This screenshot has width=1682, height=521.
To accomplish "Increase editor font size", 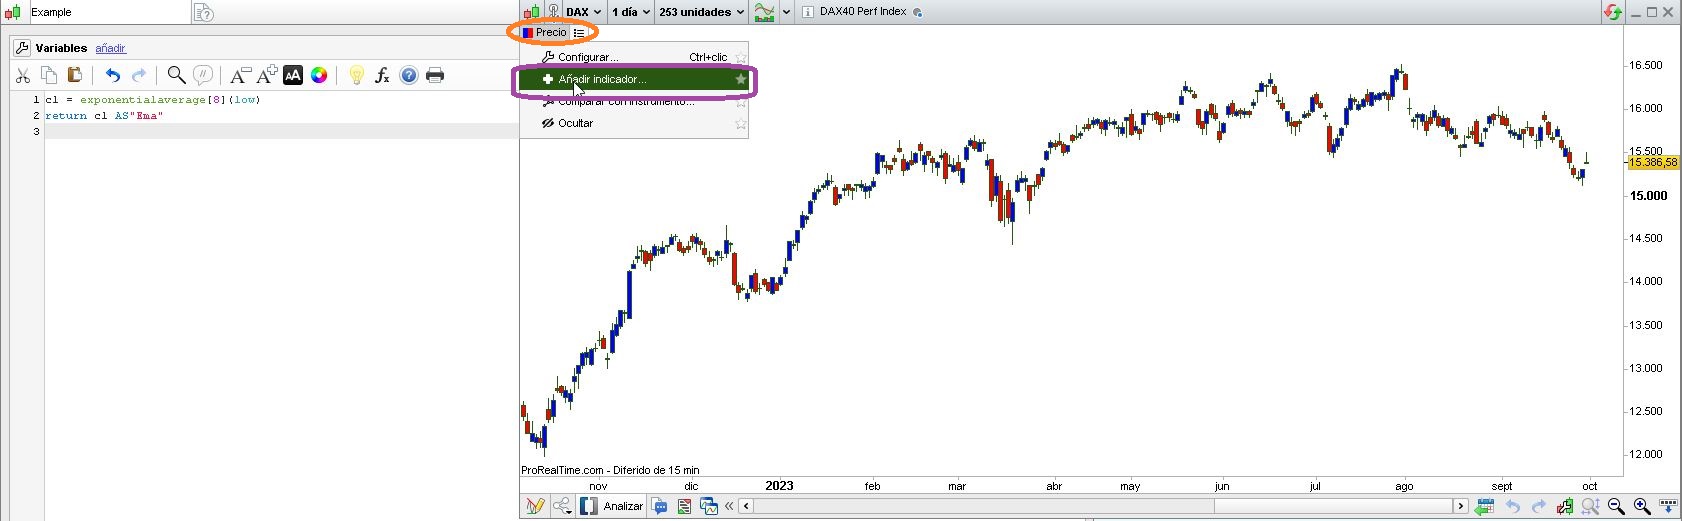I will 267,75.
